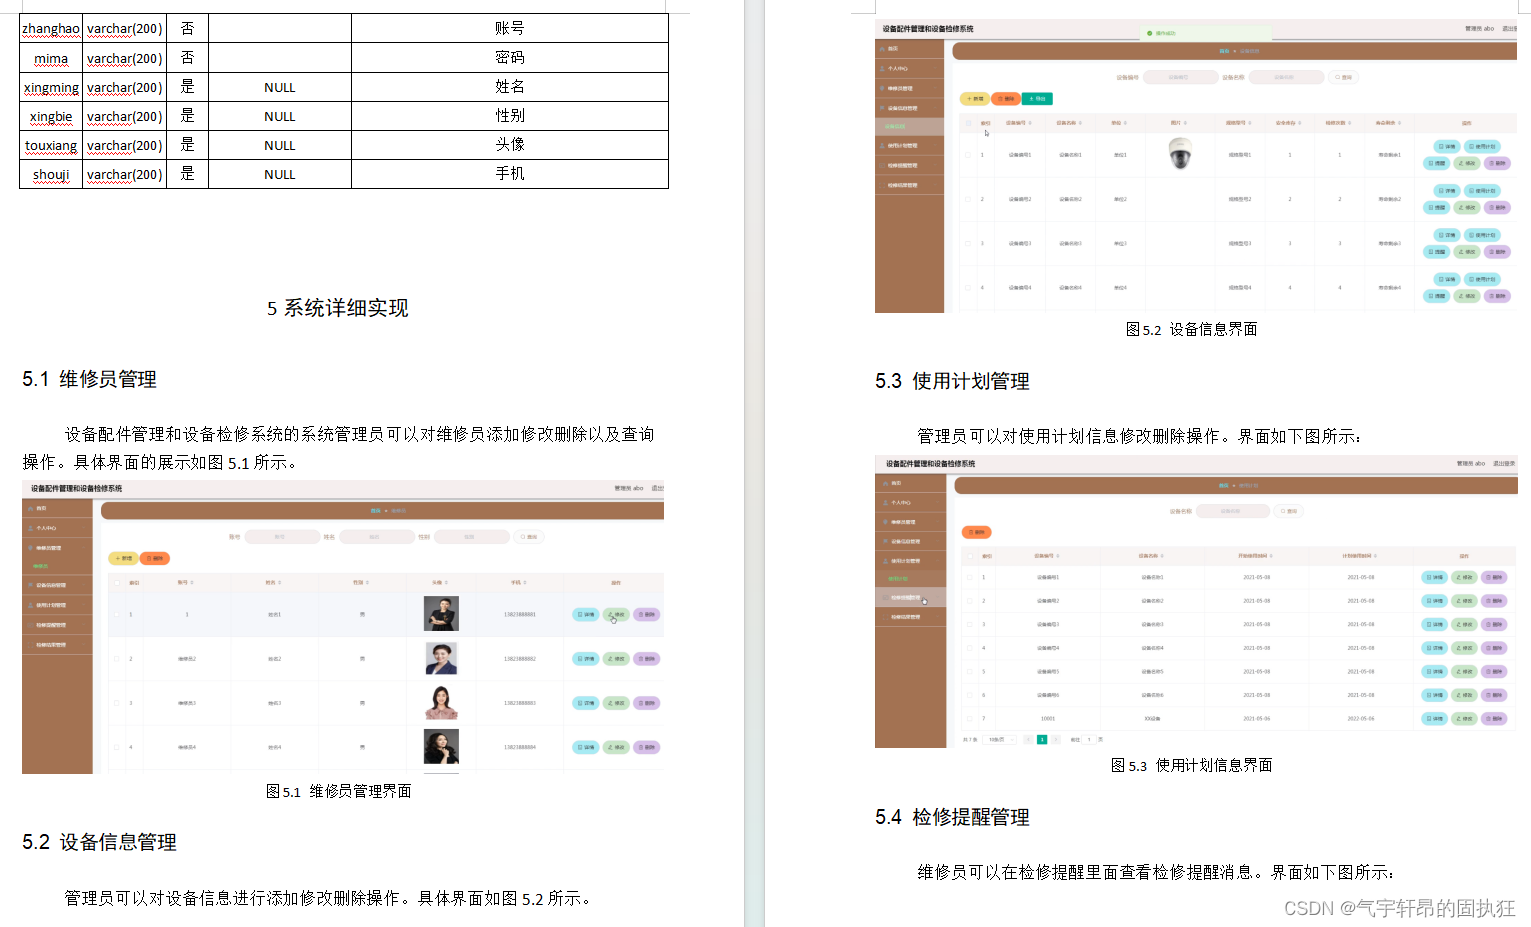This screenshot has height=927, width=1531.
Task: Click the heading 5.1 维修员管理
Action: pyautogui.click(x=89, y=379)
